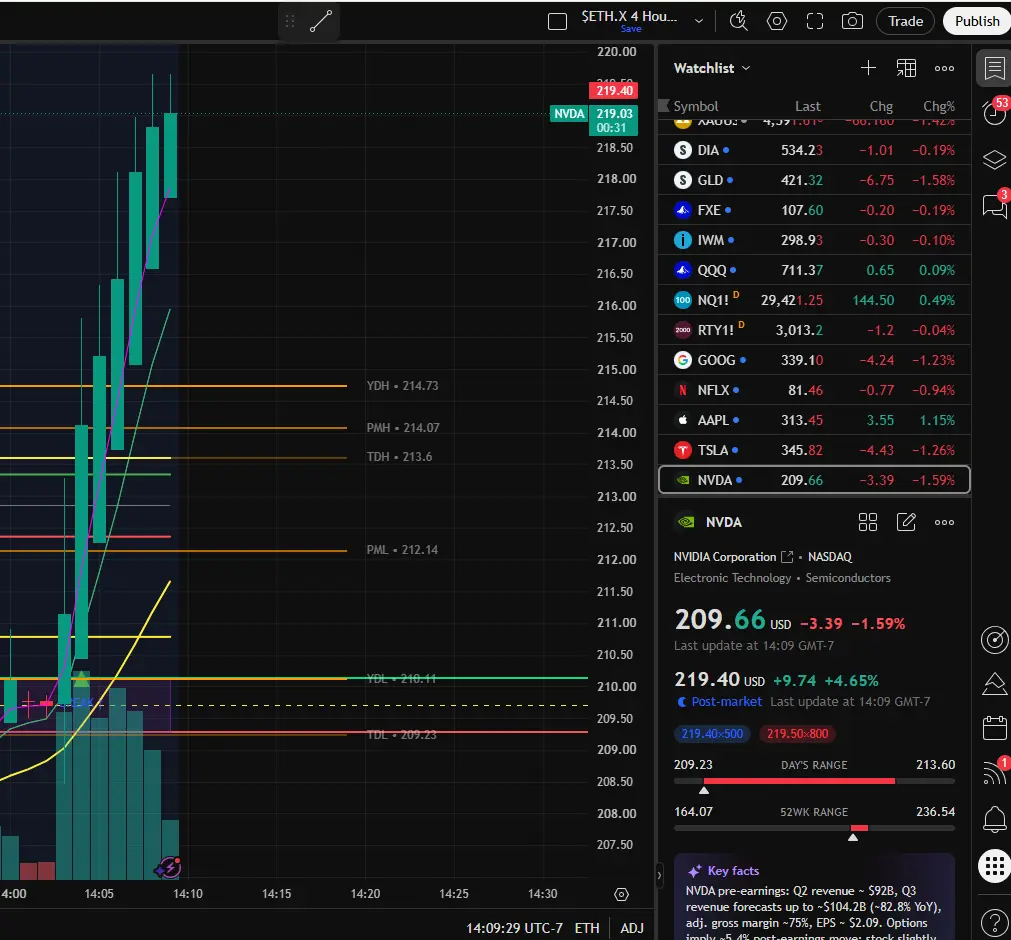Viewport: 1011px width, 940px height.
Task: Sort watchlist by Last column
Action: coord(807,106)
